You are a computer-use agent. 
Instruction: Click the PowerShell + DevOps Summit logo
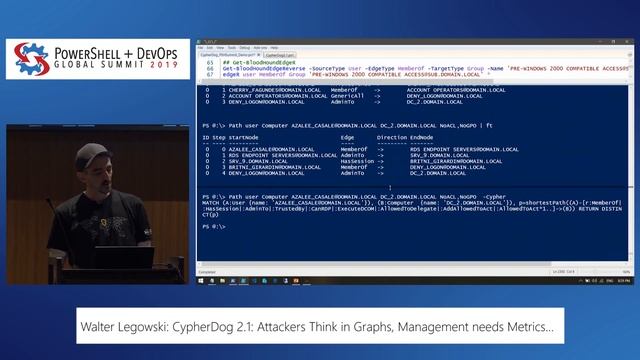tap(98, 59)
